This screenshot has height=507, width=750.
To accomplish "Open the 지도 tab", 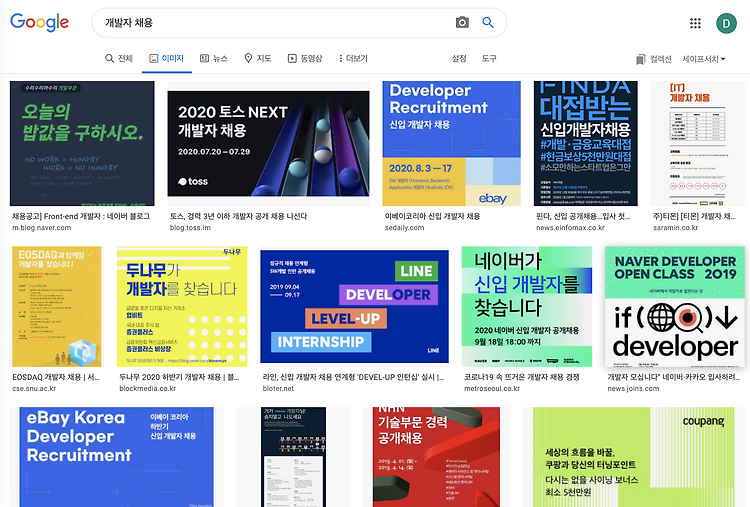I will [x=258, y=58].
